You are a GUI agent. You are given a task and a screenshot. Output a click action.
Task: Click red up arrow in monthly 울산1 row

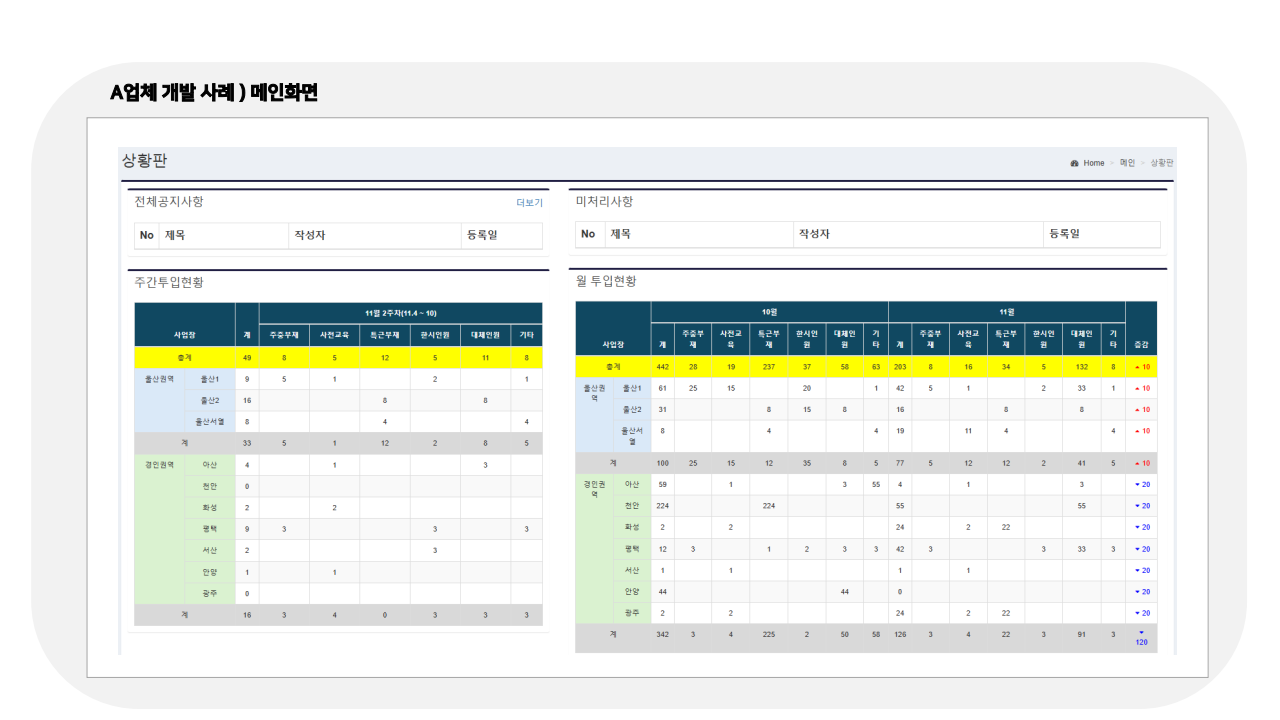(1136, 388)
